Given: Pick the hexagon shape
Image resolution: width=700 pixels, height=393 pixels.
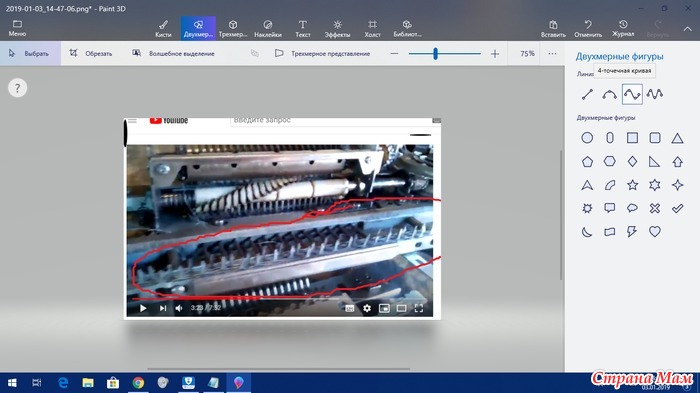Looking at the screenshot, I should (x=610, y=161).
